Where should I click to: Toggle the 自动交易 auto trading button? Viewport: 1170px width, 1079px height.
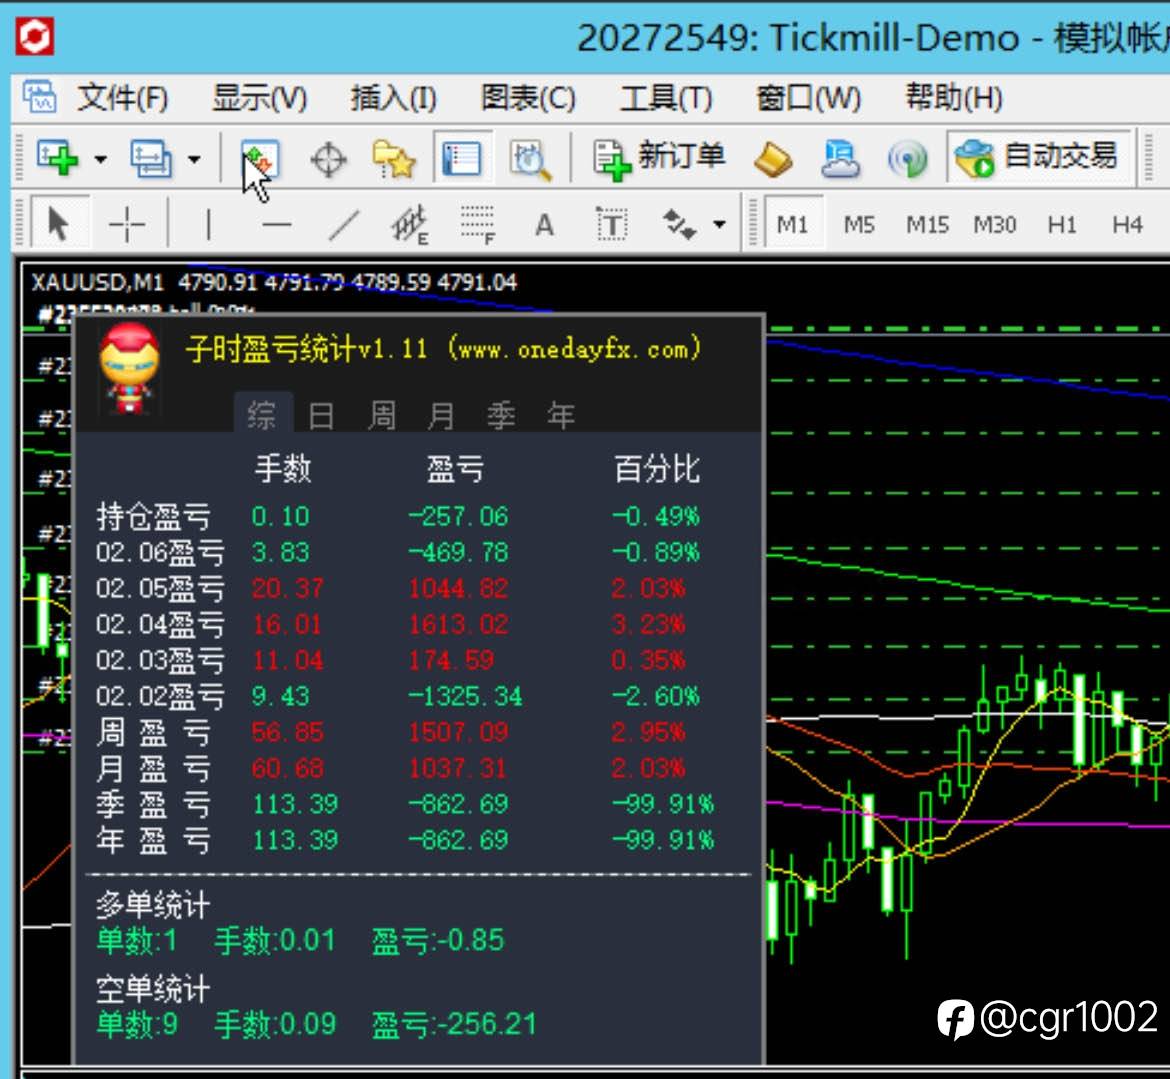pos(1038,157)
